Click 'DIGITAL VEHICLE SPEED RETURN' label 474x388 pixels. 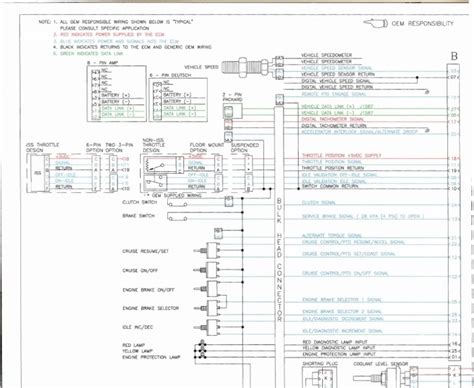(x=337, y=87)
